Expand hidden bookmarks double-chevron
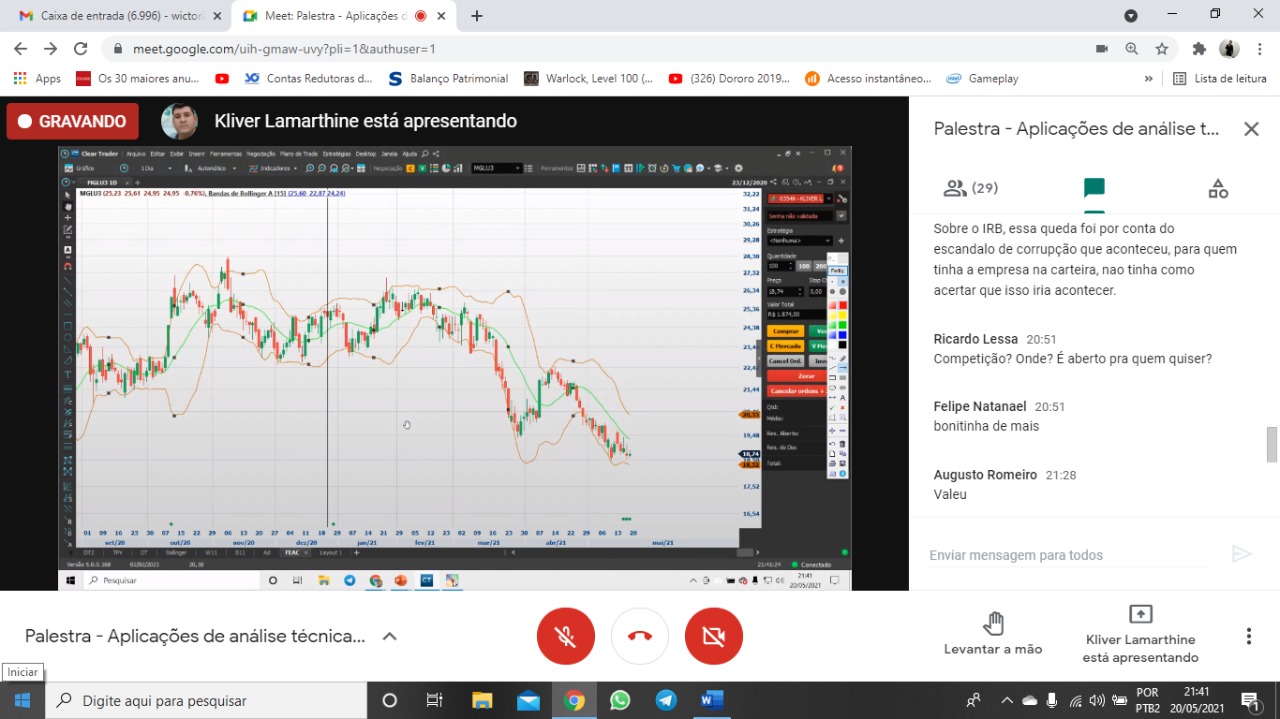Image resolution: width=1280 pixels, height=719 pixels. (x=1148, y=78)
